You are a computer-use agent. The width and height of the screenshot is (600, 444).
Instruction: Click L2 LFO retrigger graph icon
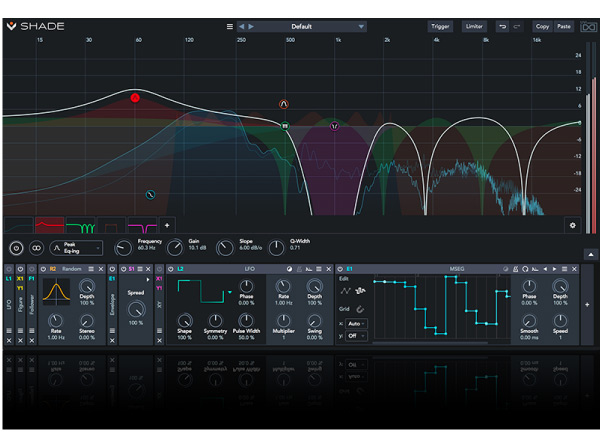309,269
